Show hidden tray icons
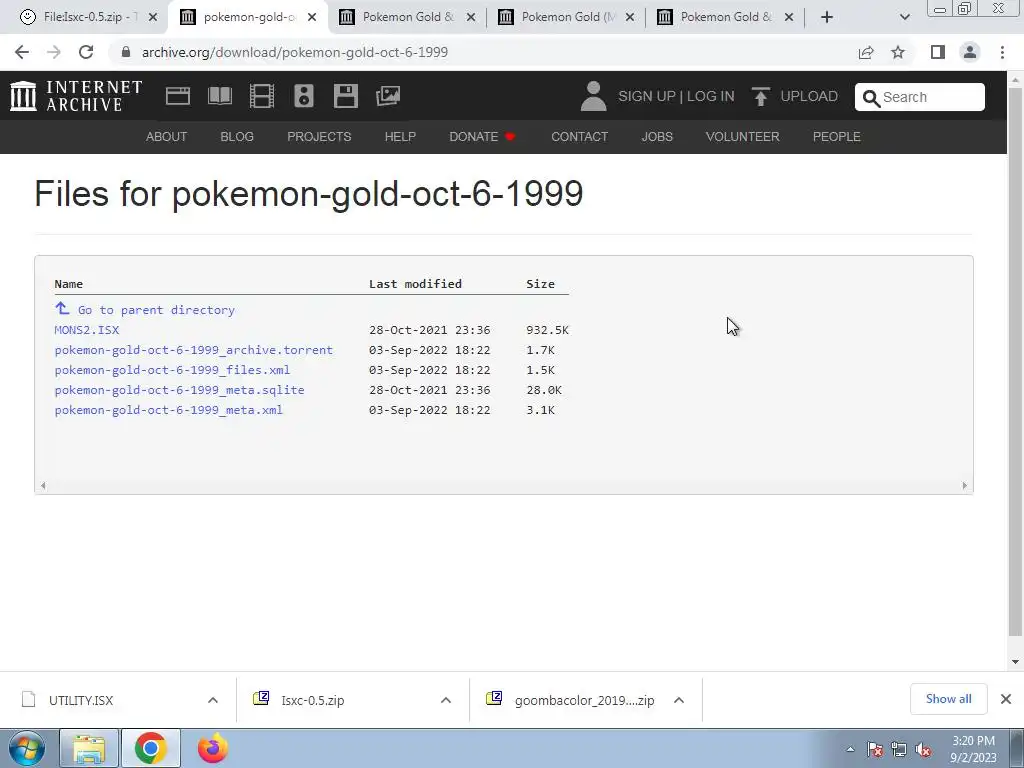The height and width of the screenshot is (768, 1024). (850, 750)
